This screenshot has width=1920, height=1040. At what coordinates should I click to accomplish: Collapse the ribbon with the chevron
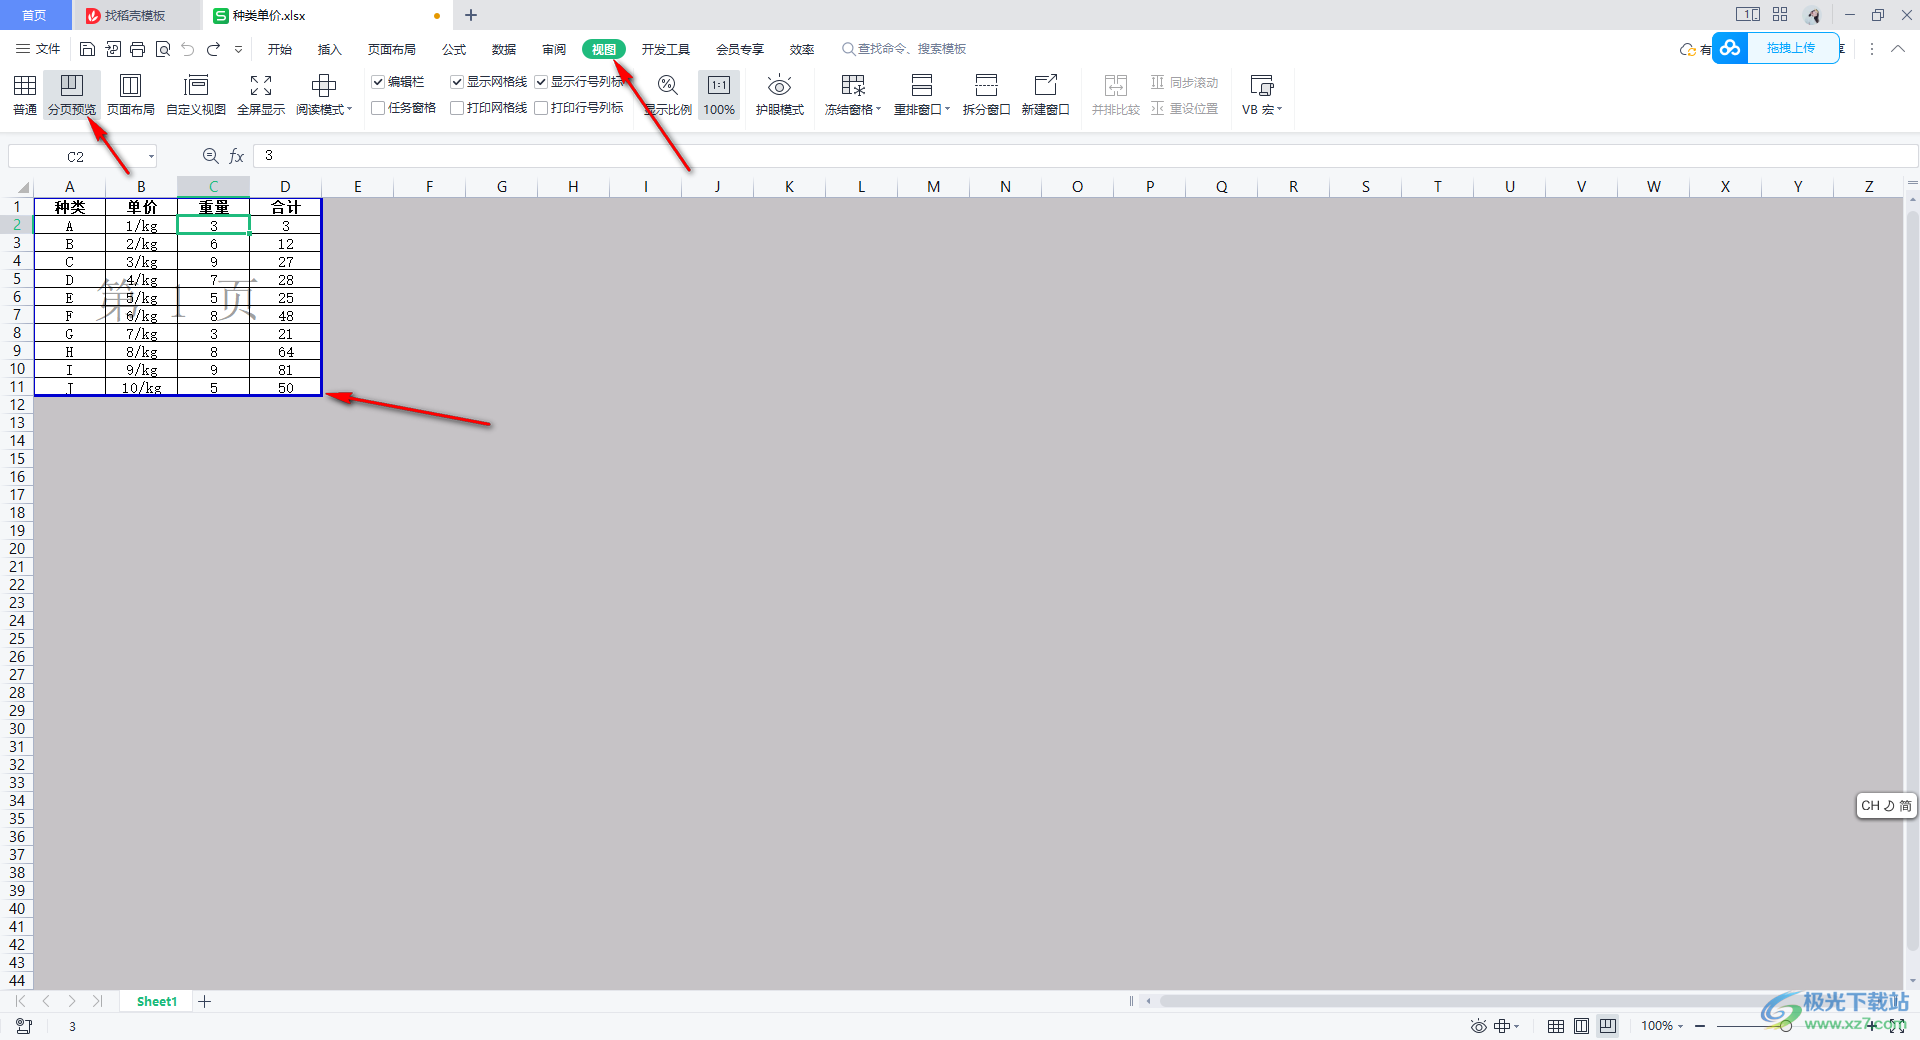pos(1897,49)
